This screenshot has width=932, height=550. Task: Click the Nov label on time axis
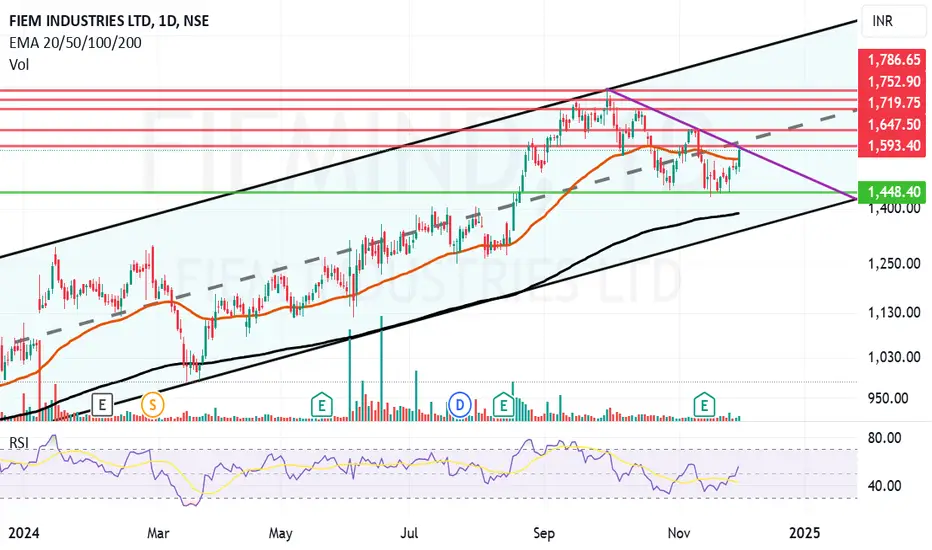678,533
